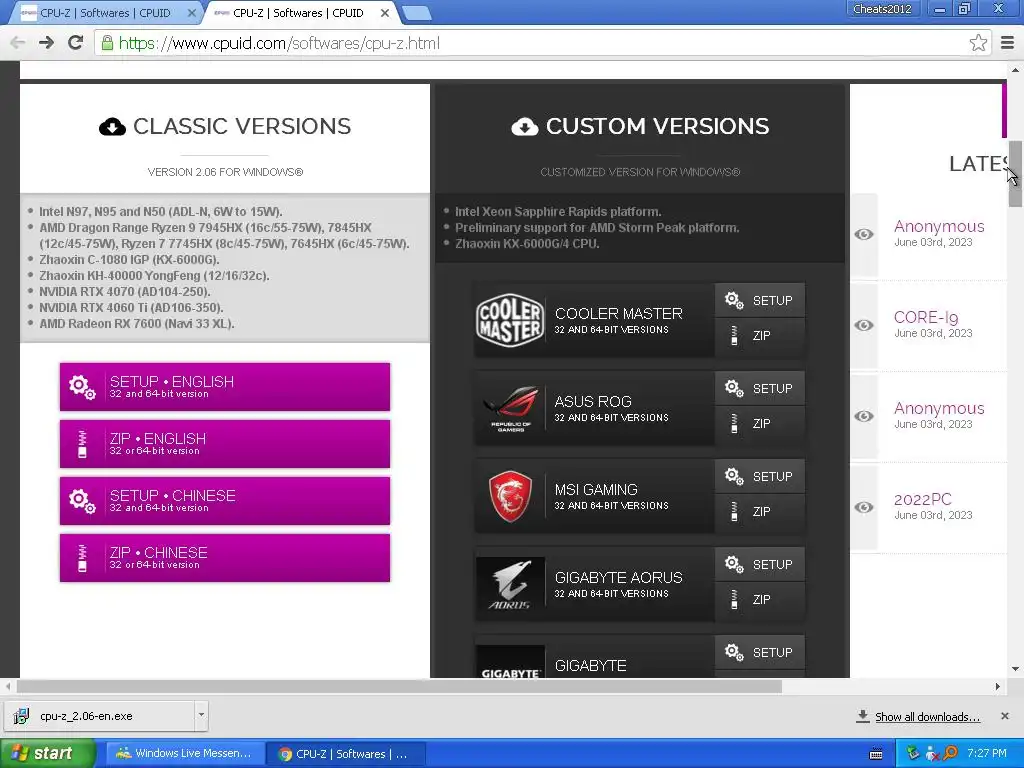This screenshot has width=1024, height=768.
Task: Click the MSI Gaming dragon logo
Action: click(510, 496)
